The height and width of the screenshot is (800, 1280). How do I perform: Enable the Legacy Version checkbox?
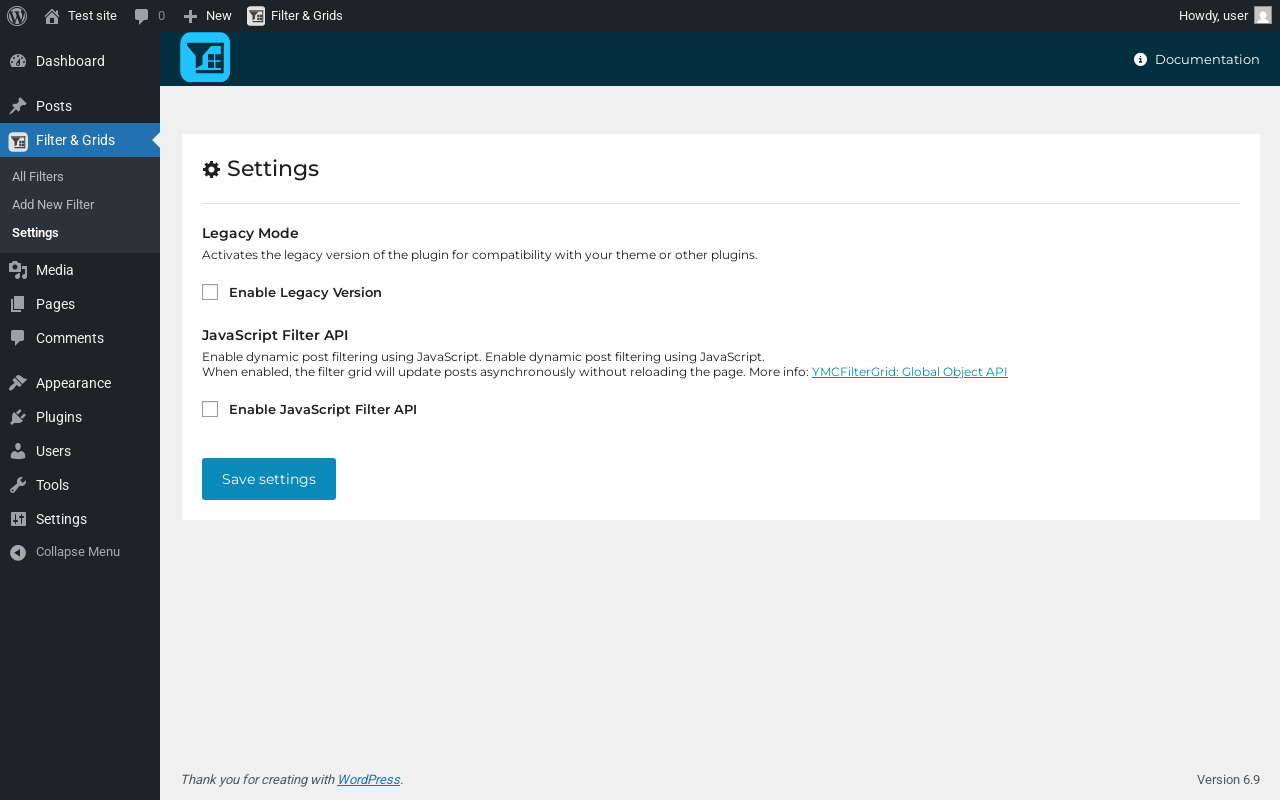click(x=210, y=292)
